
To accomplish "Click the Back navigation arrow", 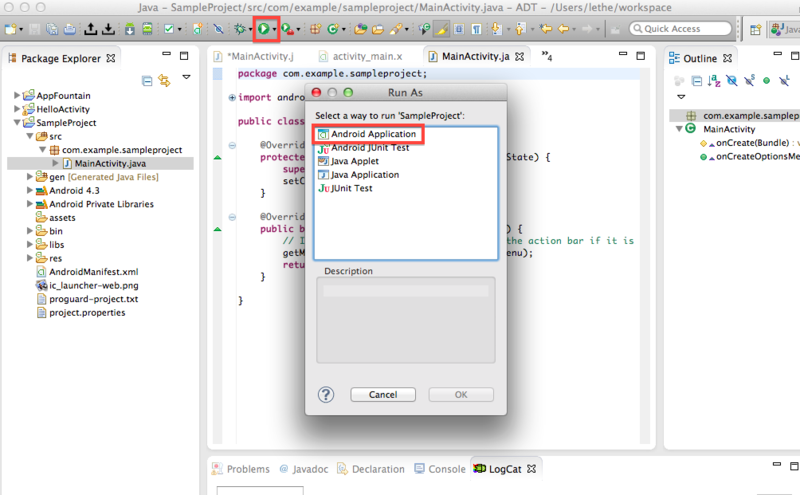I will 563,29.
